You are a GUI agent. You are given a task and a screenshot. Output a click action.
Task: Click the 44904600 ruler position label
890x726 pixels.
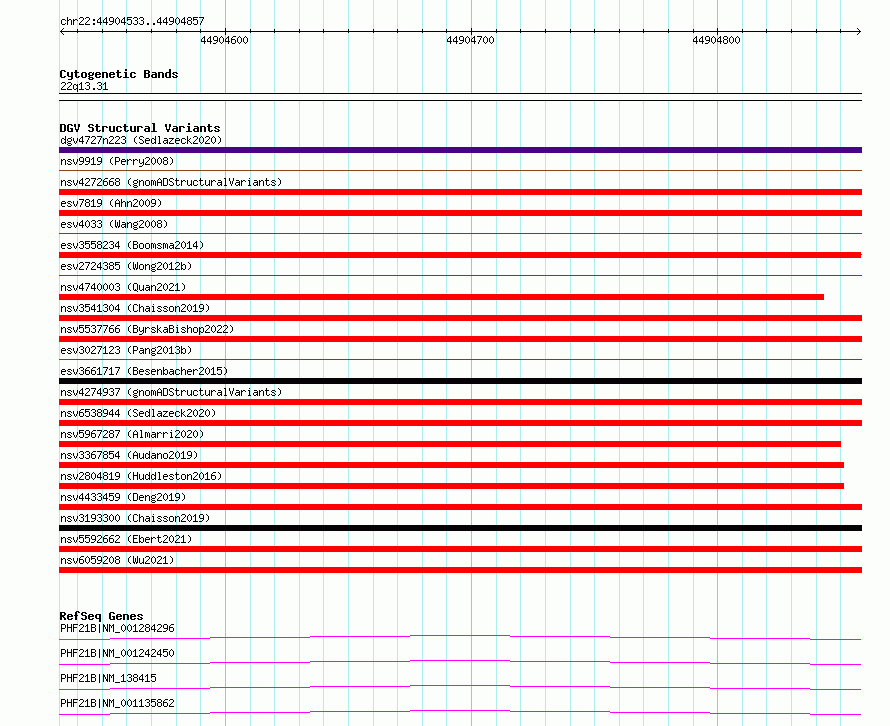(x=225, y=40)
